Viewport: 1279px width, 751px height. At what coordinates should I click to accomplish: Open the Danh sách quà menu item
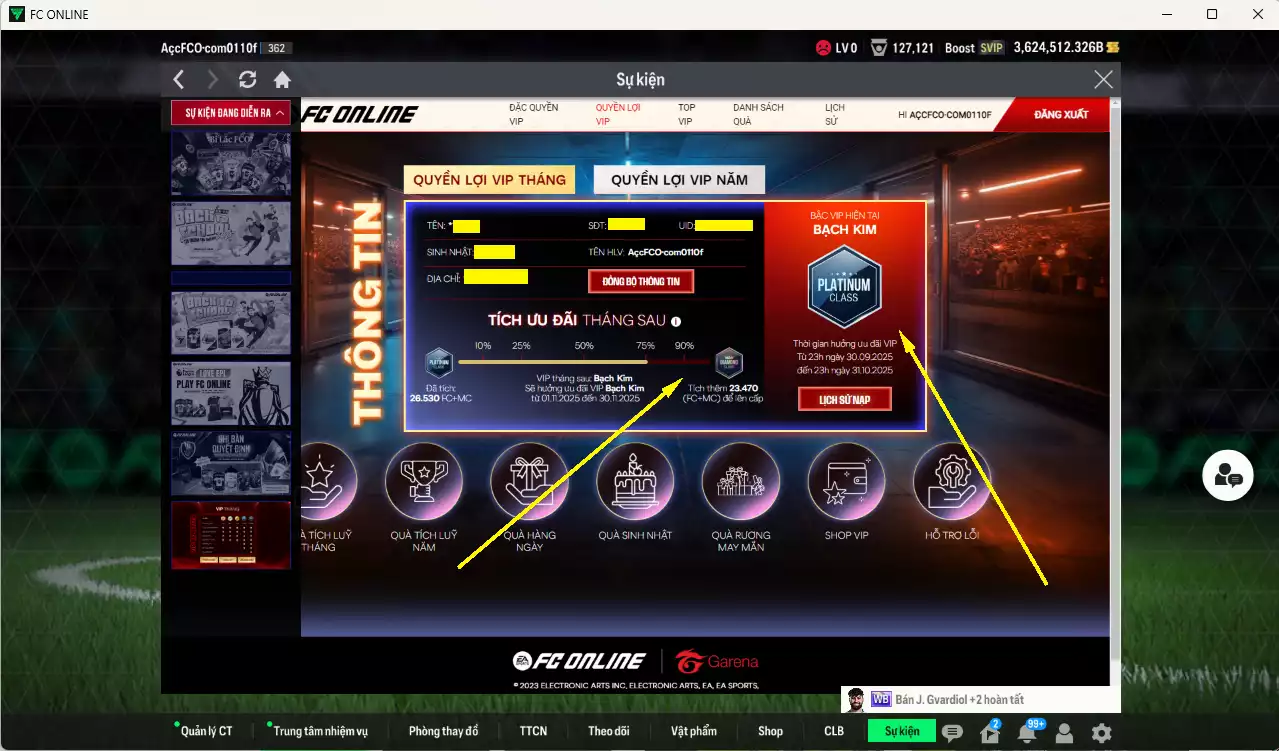(x=757, y=114)
